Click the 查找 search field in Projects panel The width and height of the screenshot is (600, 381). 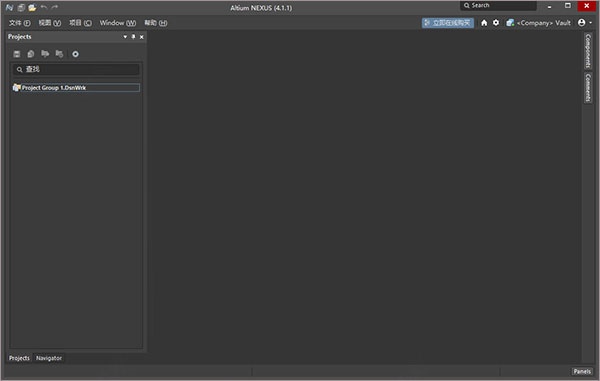tap(76, 69)
